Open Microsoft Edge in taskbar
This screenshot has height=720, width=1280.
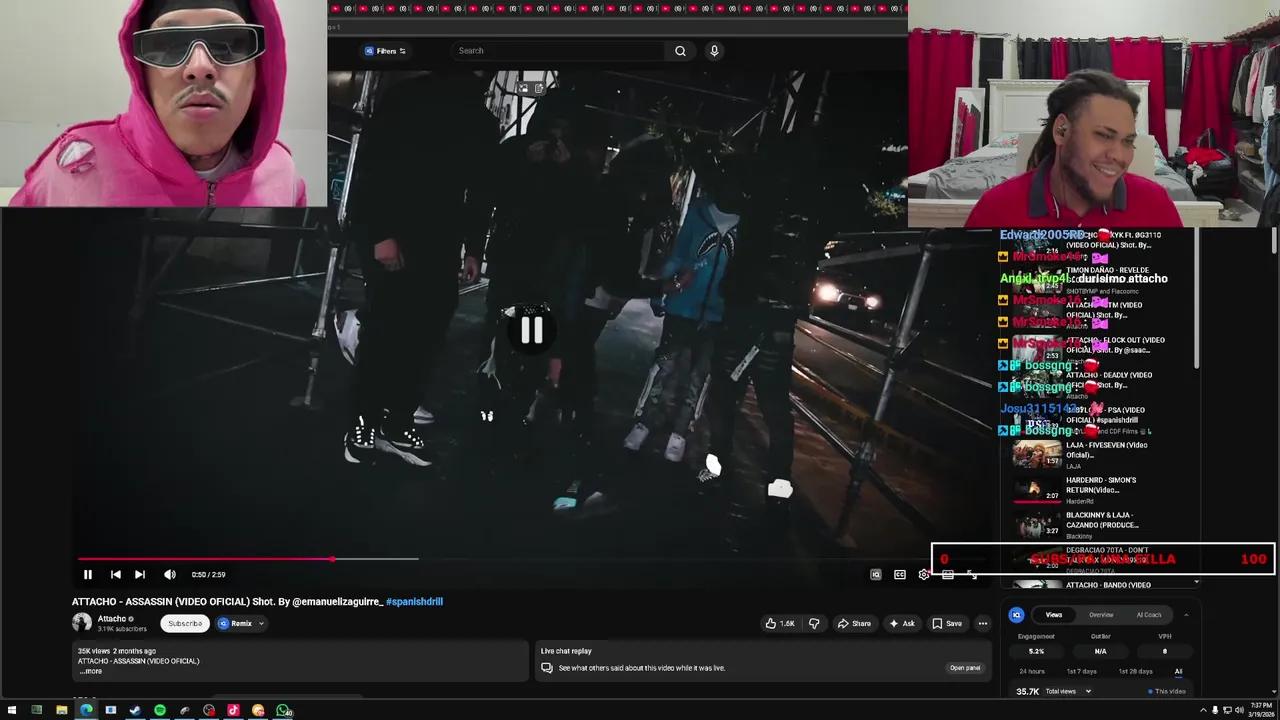click(x=86, y=711)
